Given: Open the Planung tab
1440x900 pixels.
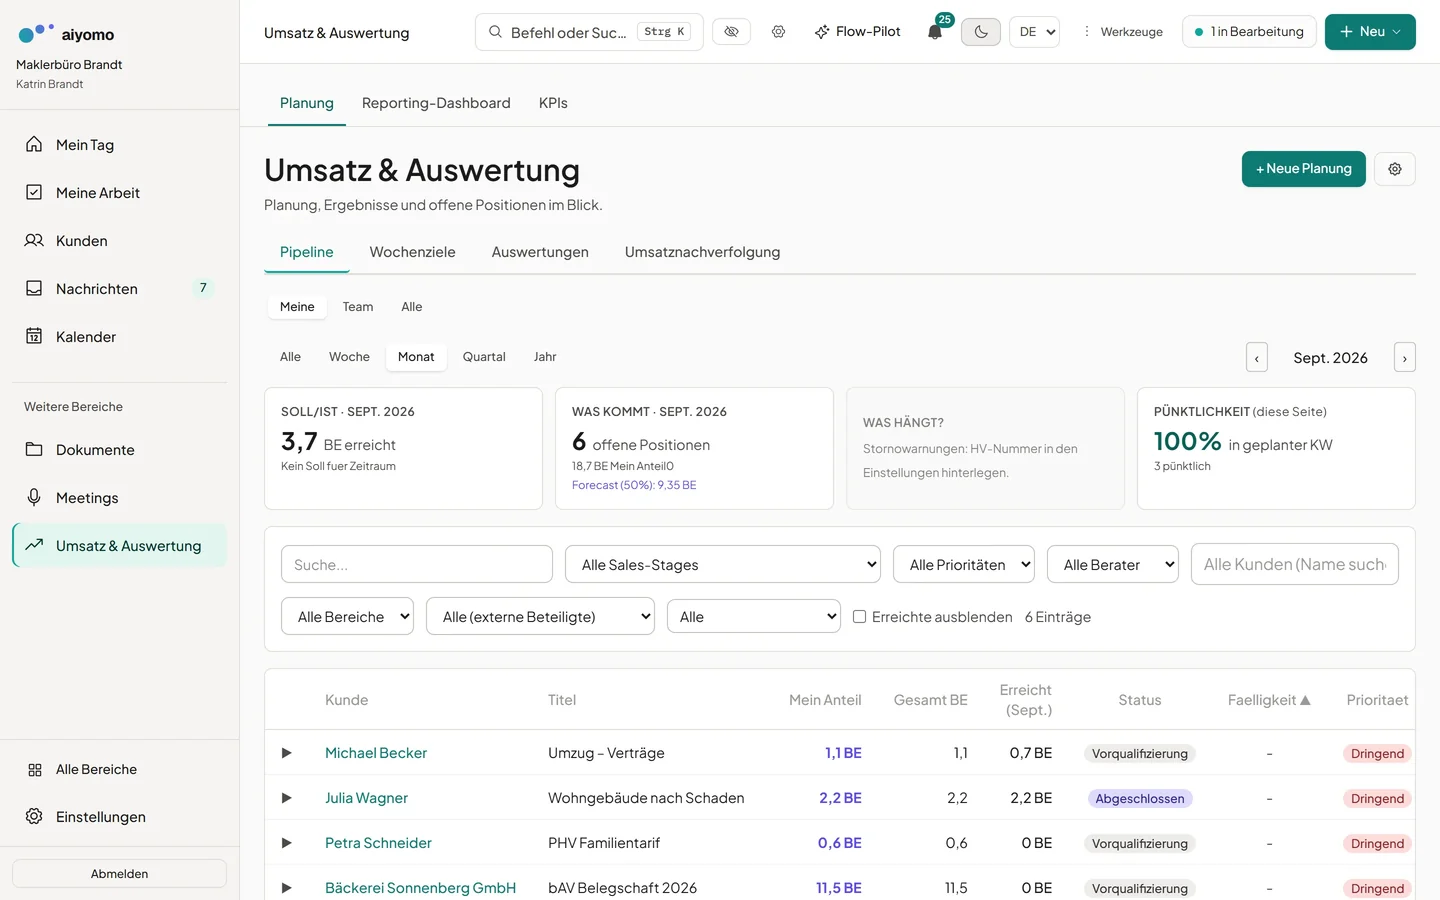Looking at the screenshot, I should pyautogui.click(x=307, y=103).
